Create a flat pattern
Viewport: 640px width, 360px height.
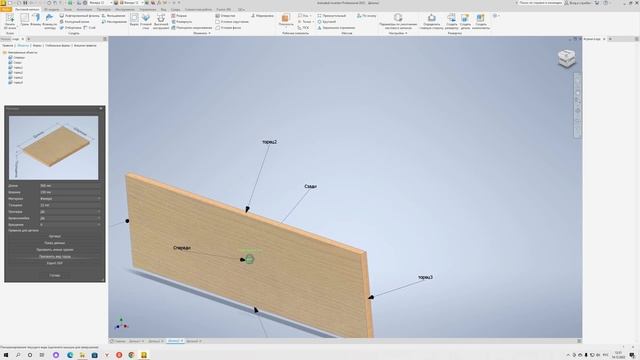point(451,21)
